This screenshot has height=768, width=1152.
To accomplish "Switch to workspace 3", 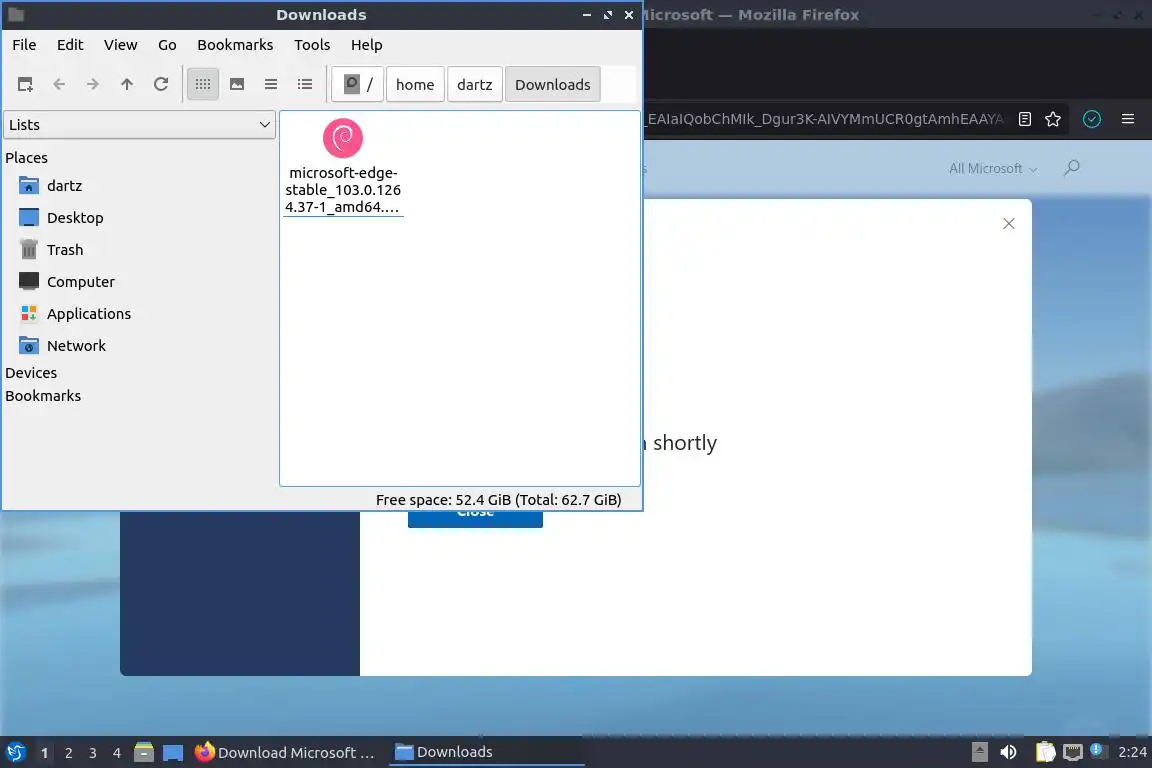I will coord(93,753).
